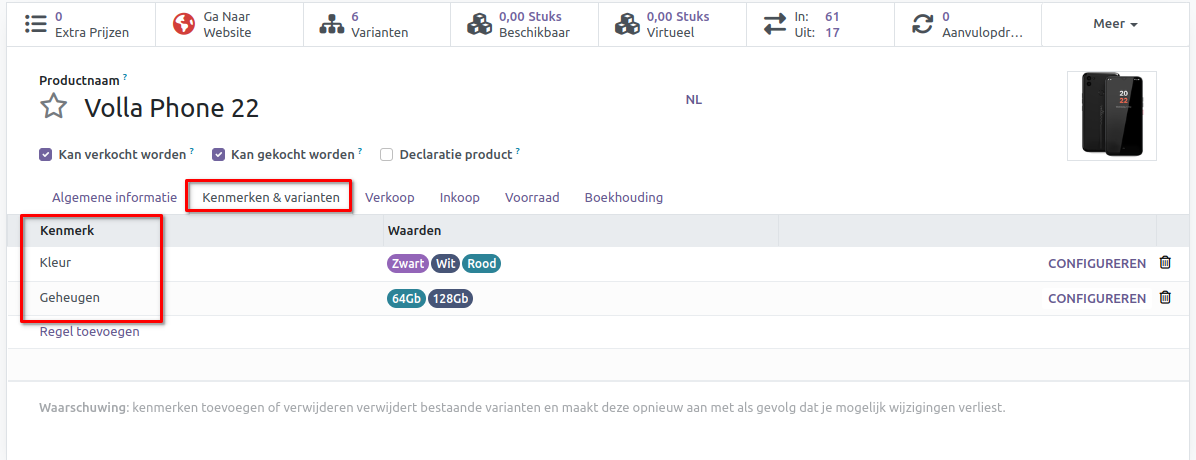Click the Aanvulopdrachten refresh icon
Screen dimensions: 1196x460
pyautogui.click(x=922, y=24)
